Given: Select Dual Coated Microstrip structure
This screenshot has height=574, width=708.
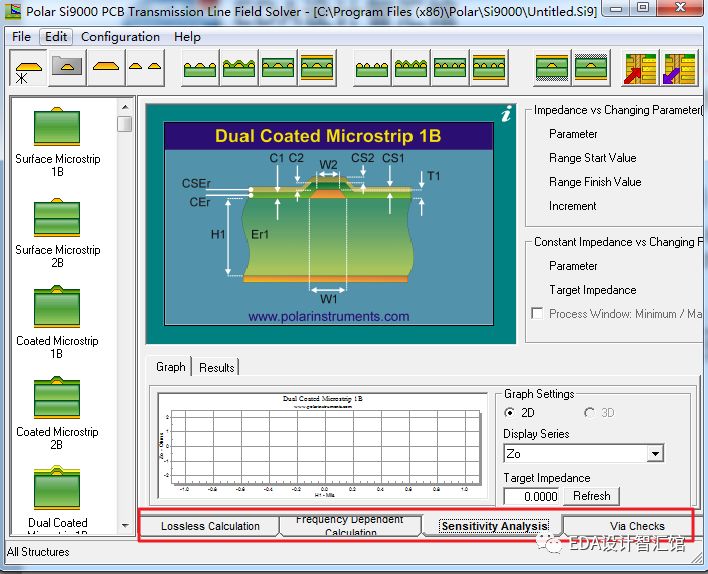Looking at the screenshot, I should (57, 499).
